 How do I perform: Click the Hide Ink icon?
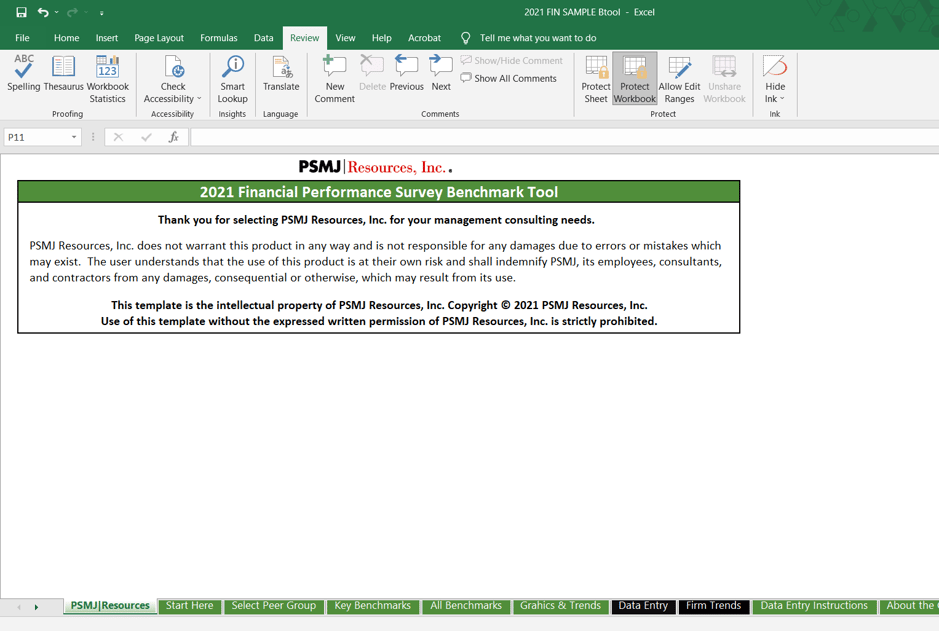pyautogui.click(x=775, y=66)
